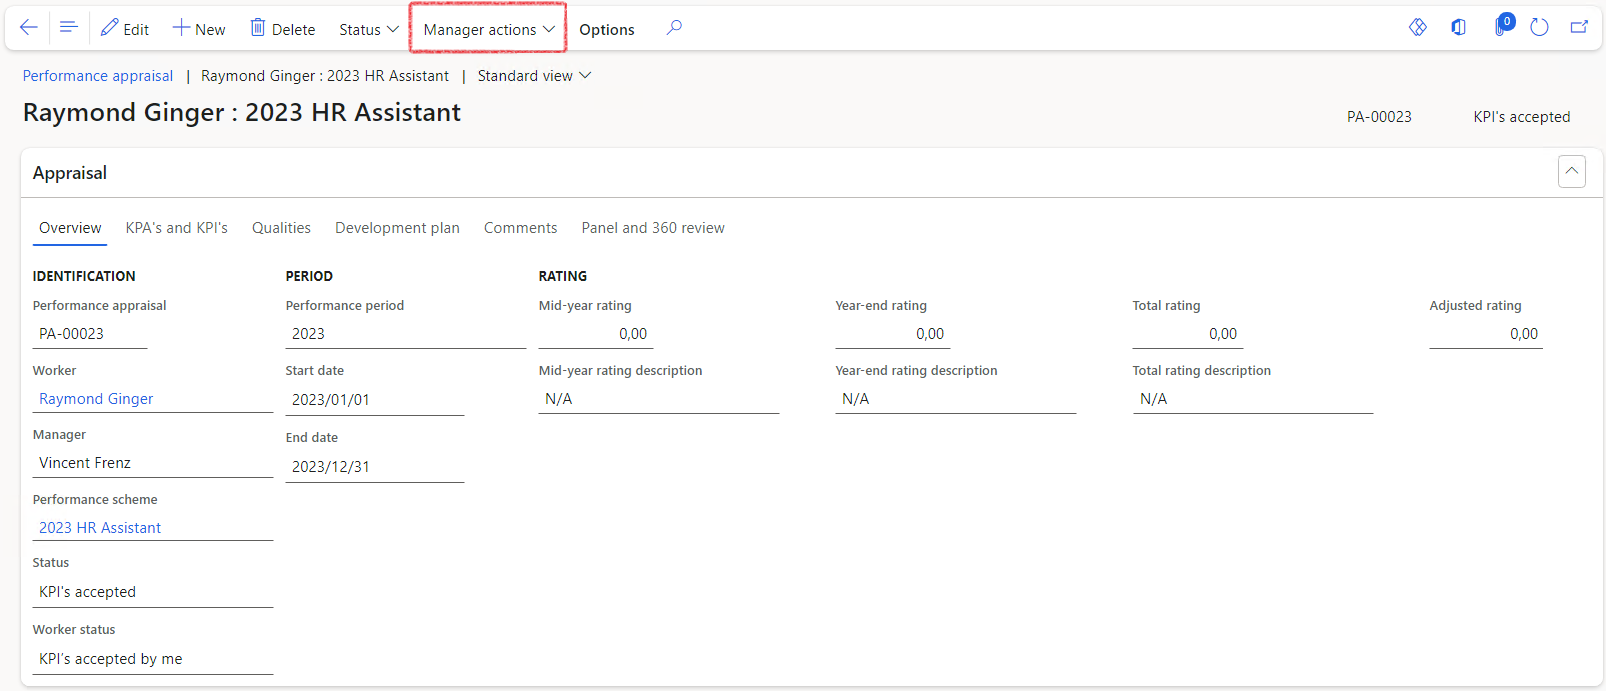Click the Start date field 2023/01/01
This screenshot has width=1606, height=691.
(375, 400)
